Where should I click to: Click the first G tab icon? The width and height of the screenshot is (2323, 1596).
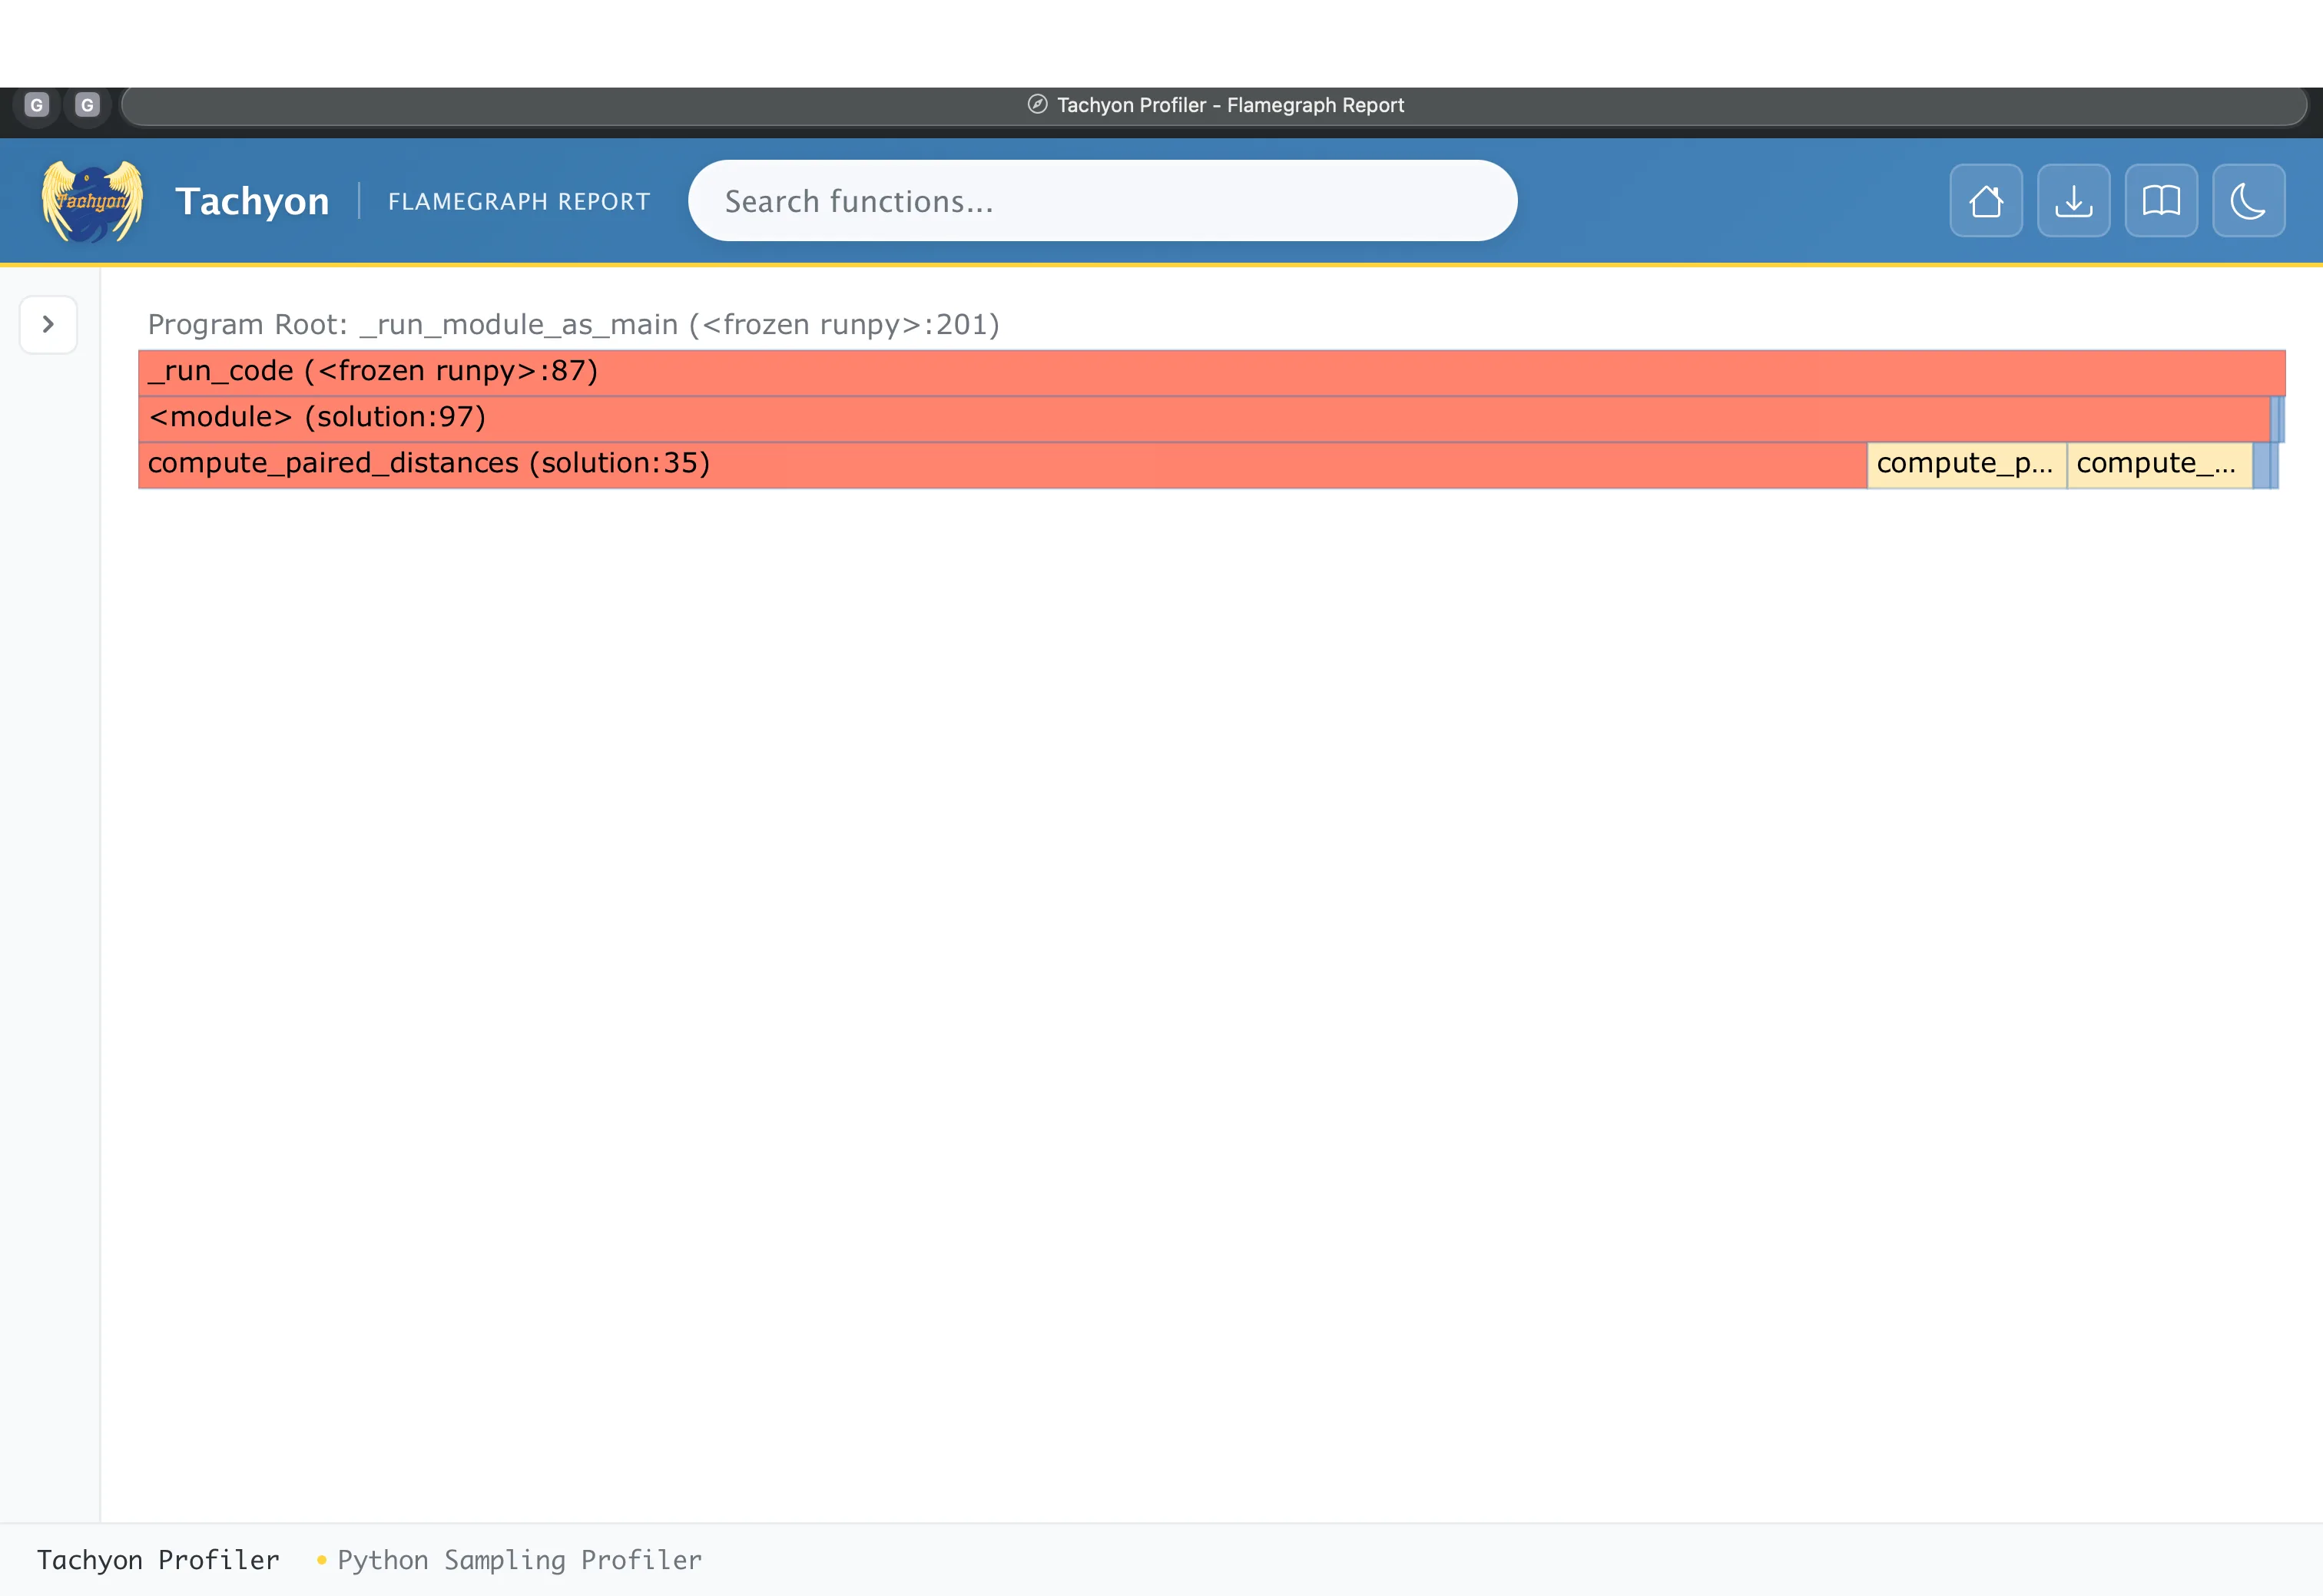[37, 105]
